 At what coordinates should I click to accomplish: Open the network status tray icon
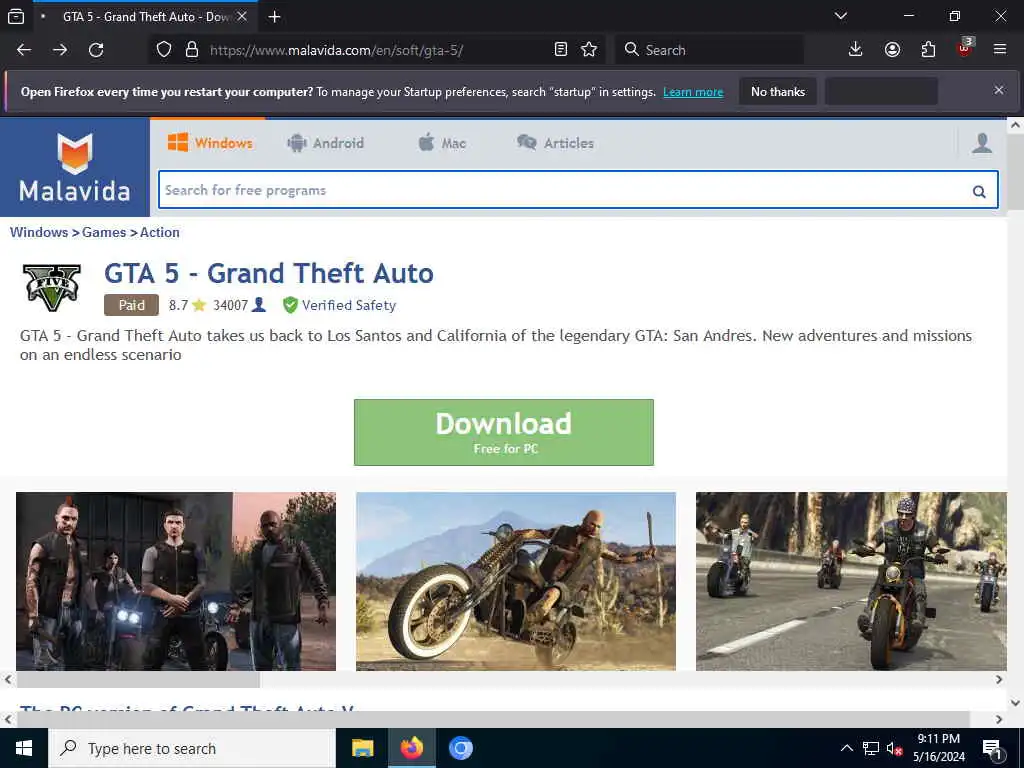click(871, 748)
